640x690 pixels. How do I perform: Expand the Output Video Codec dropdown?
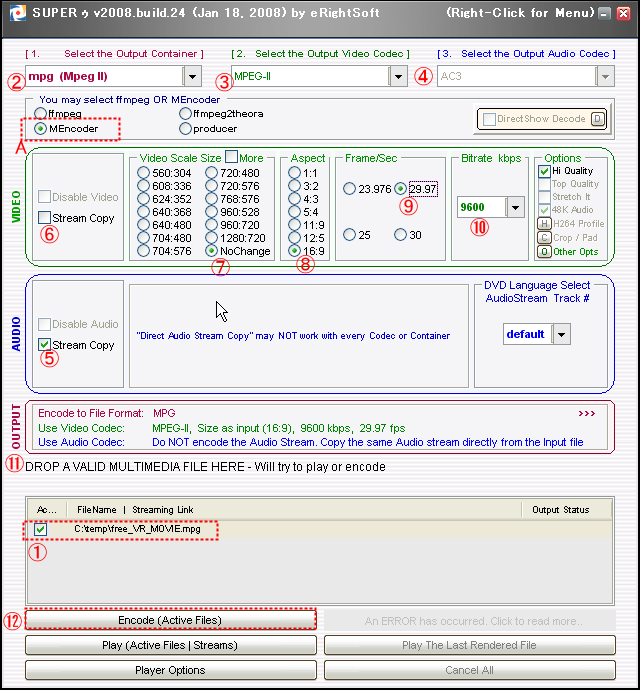(398, 76)
